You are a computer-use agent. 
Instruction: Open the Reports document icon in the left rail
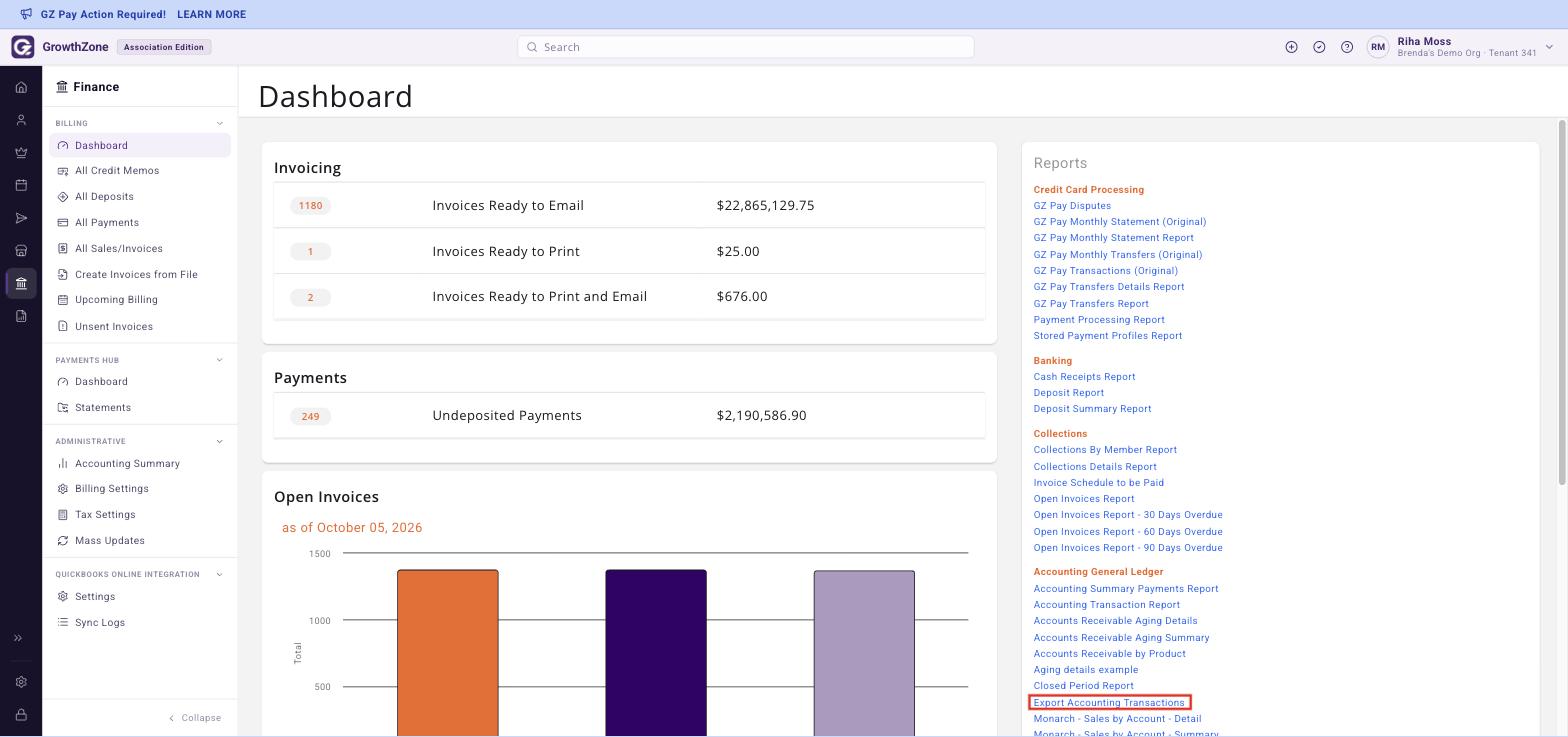point(21,316)
